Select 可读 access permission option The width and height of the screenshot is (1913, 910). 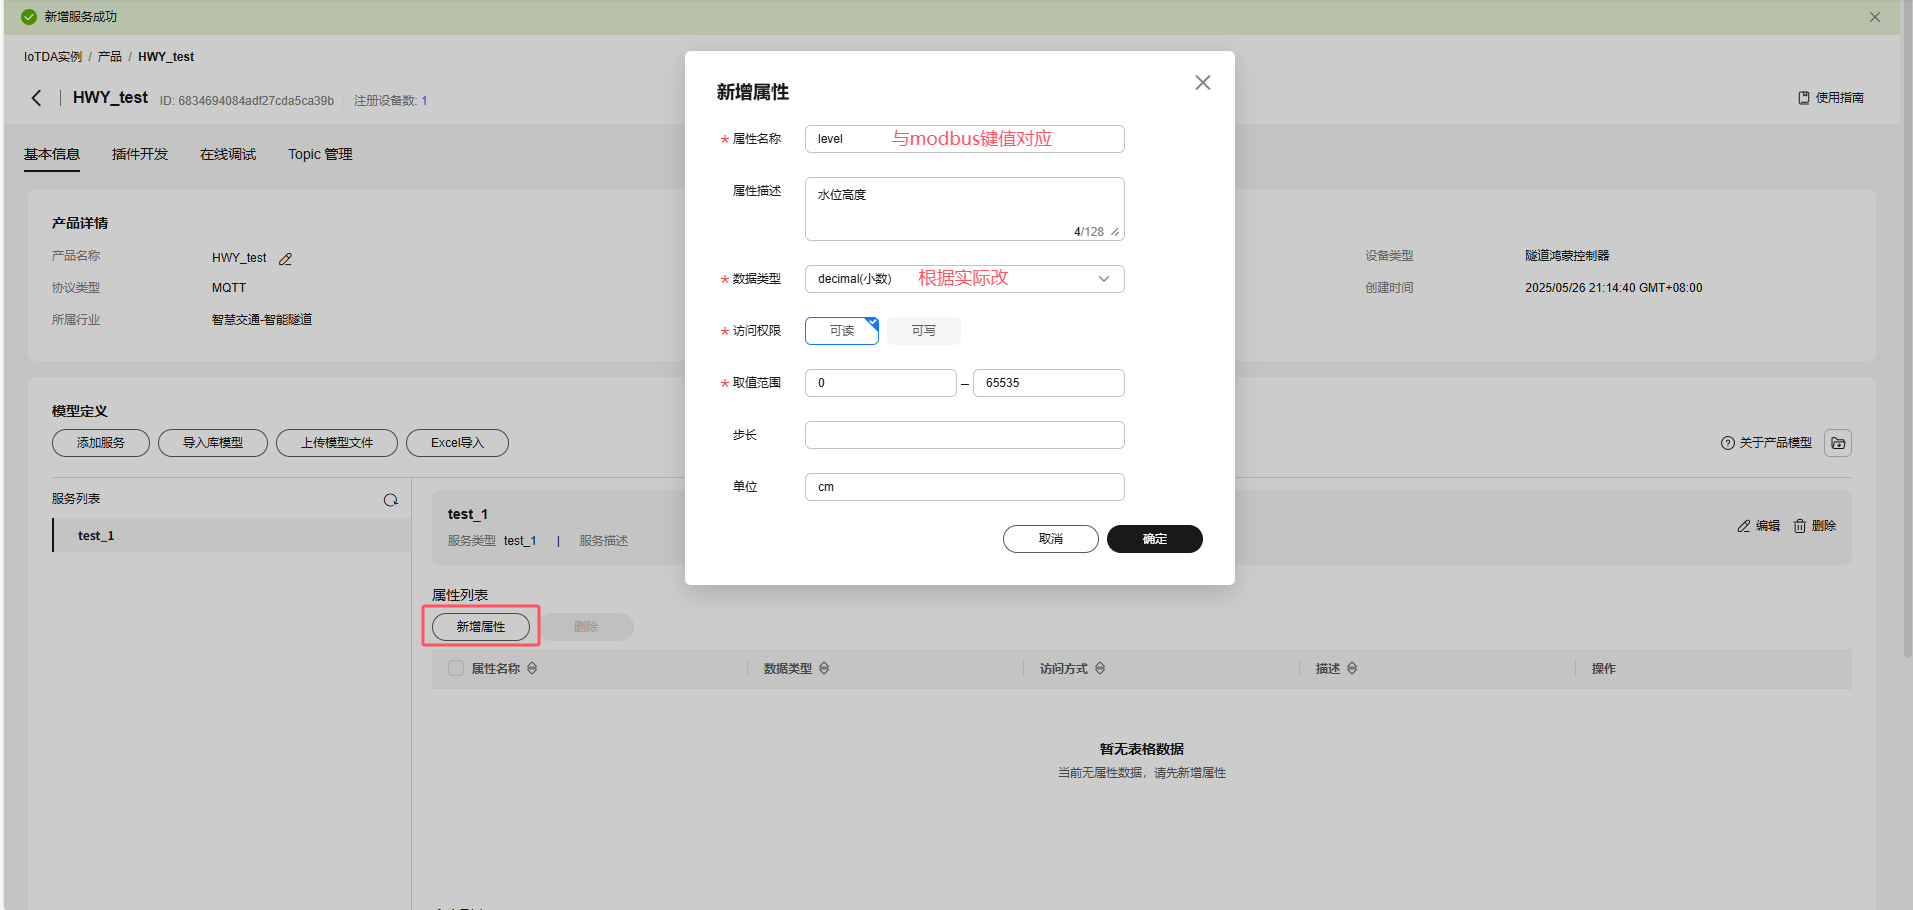coord(842,331)
